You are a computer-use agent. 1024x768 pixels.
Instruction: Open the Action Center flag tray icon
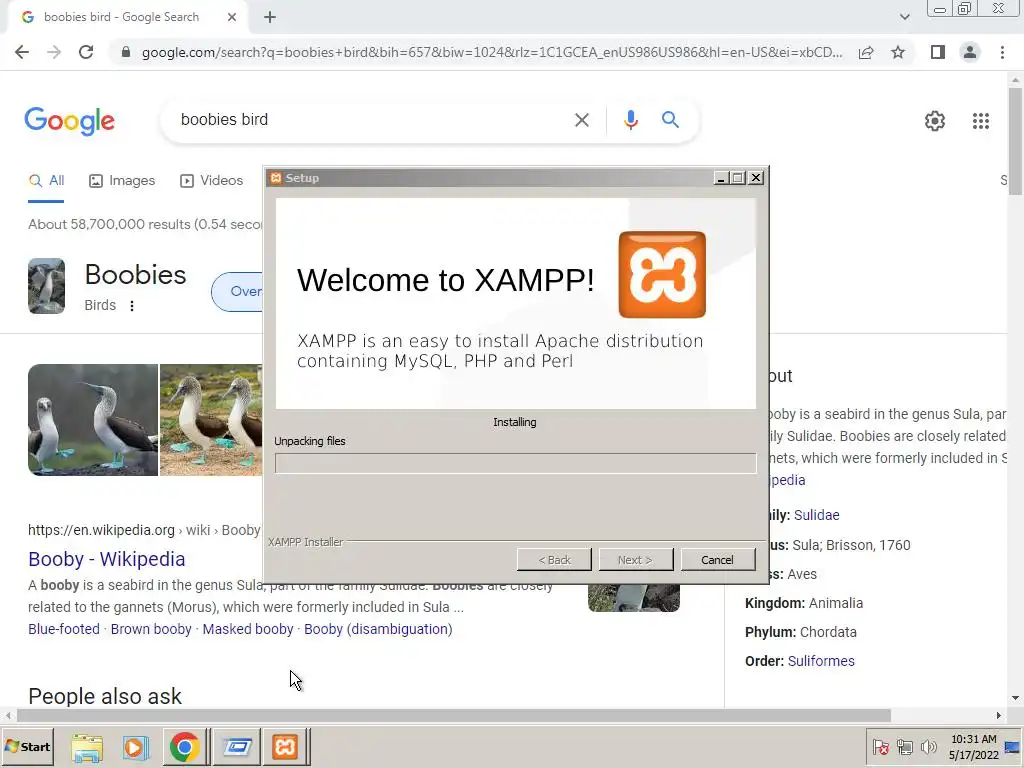[880, 746]
